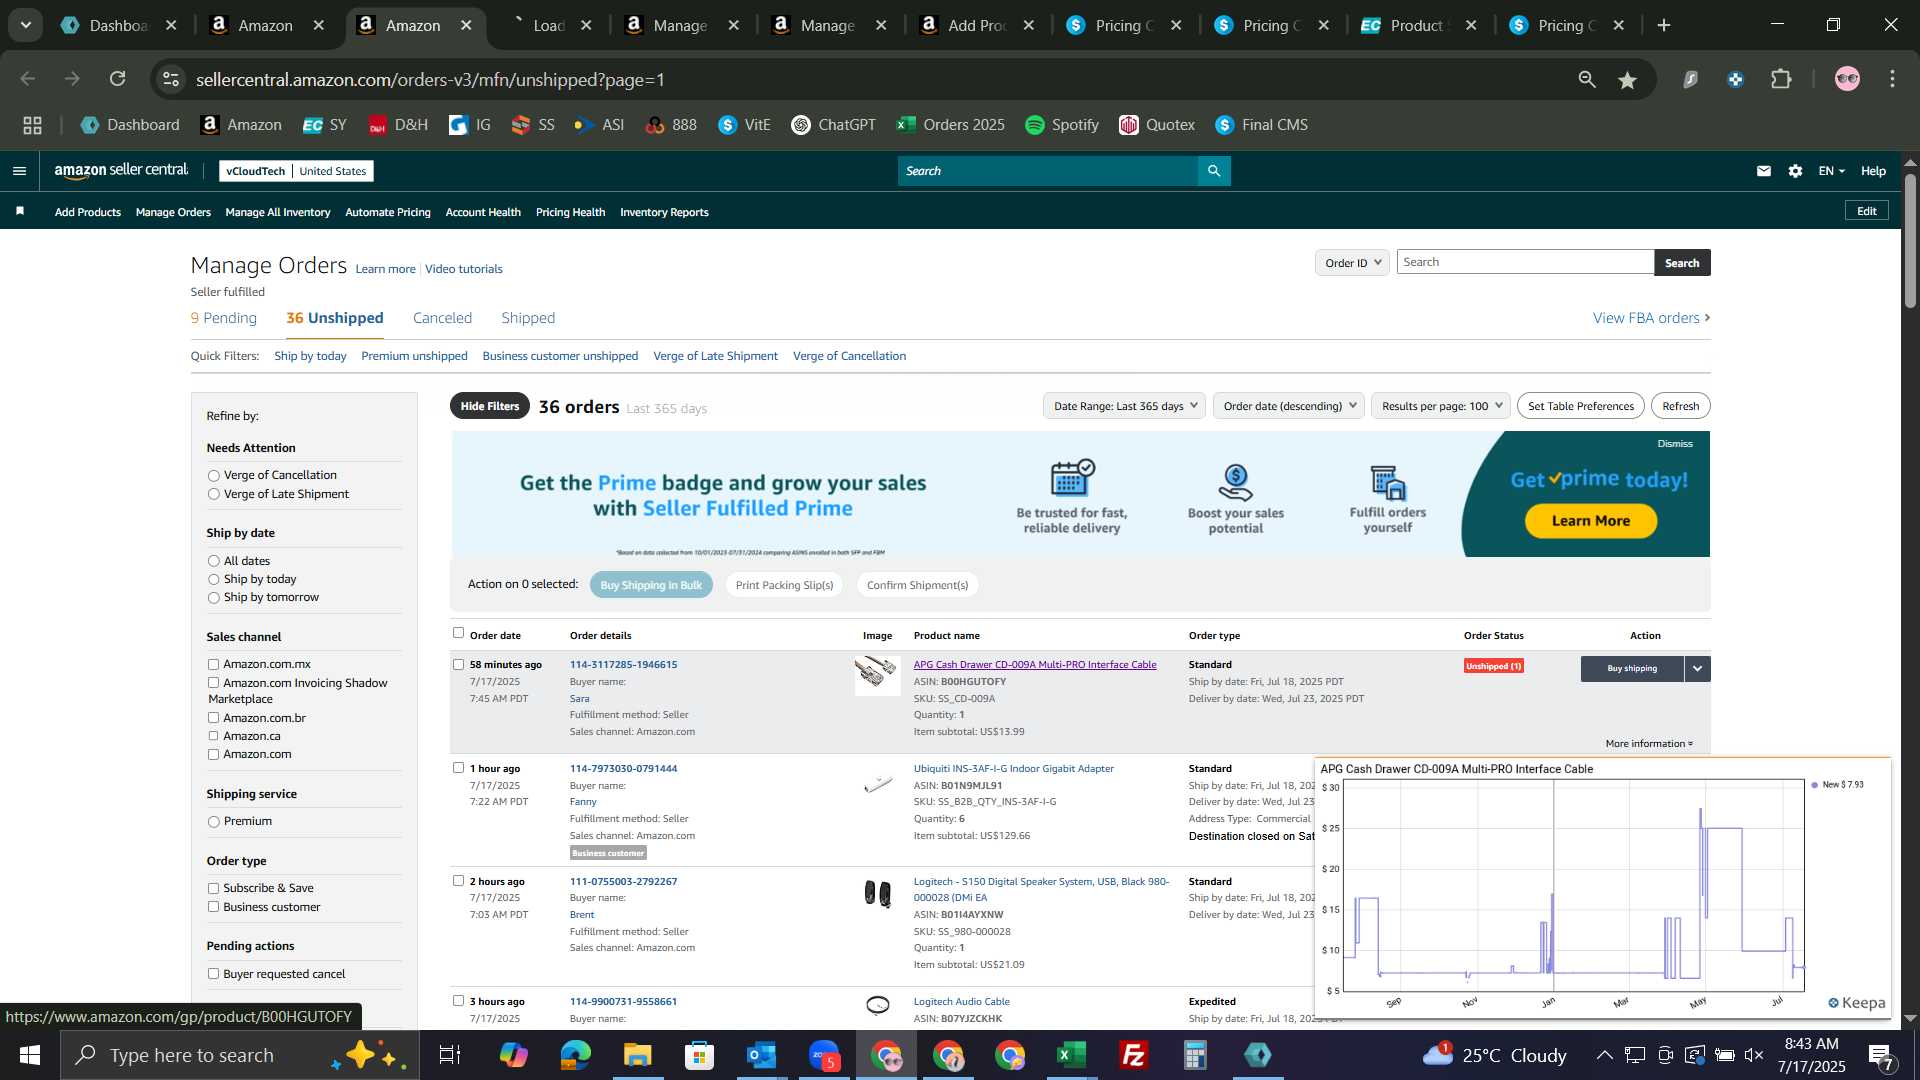Click the Learn More prime button
1920x1080 pixels.
[x=1590, y=521]
